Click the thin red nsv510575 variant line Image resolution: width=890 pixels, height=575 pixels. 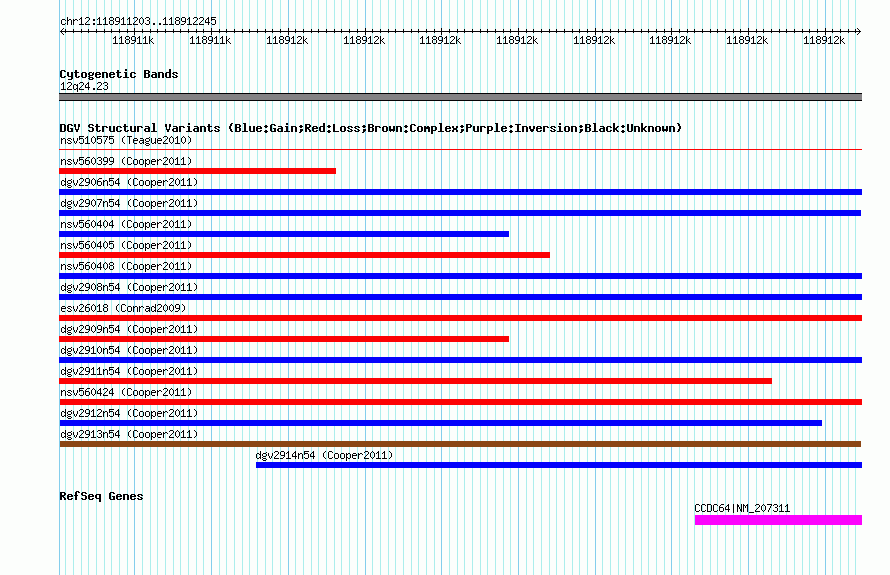[460, 150]
